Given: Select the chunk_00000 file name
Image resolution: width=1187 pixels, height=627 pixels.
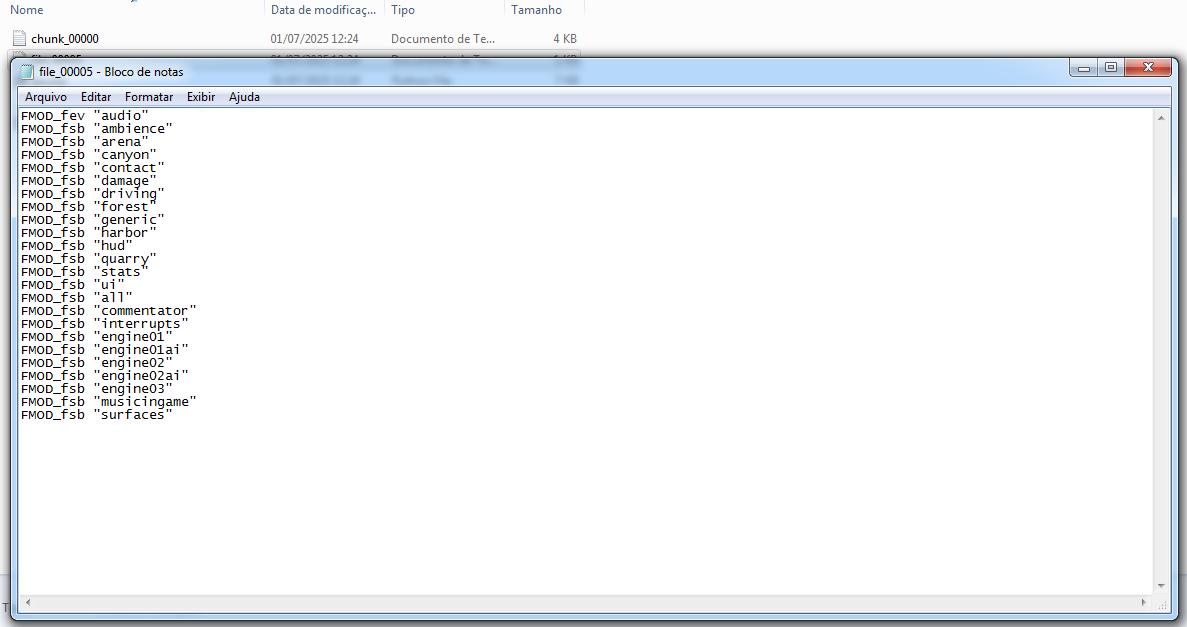Looking at the screenshot, I should 65,39.
